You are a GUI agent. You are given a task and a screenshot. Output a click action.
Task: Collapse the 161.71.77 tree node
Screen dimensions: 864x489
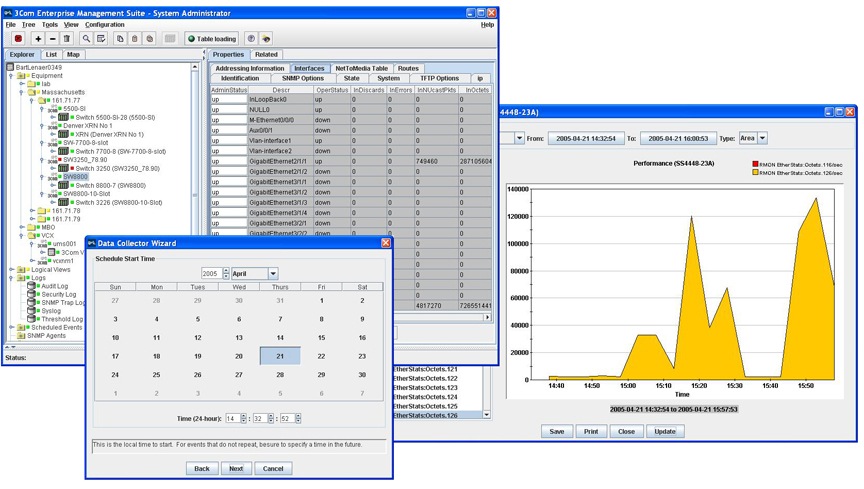click(x=32, y=100)
